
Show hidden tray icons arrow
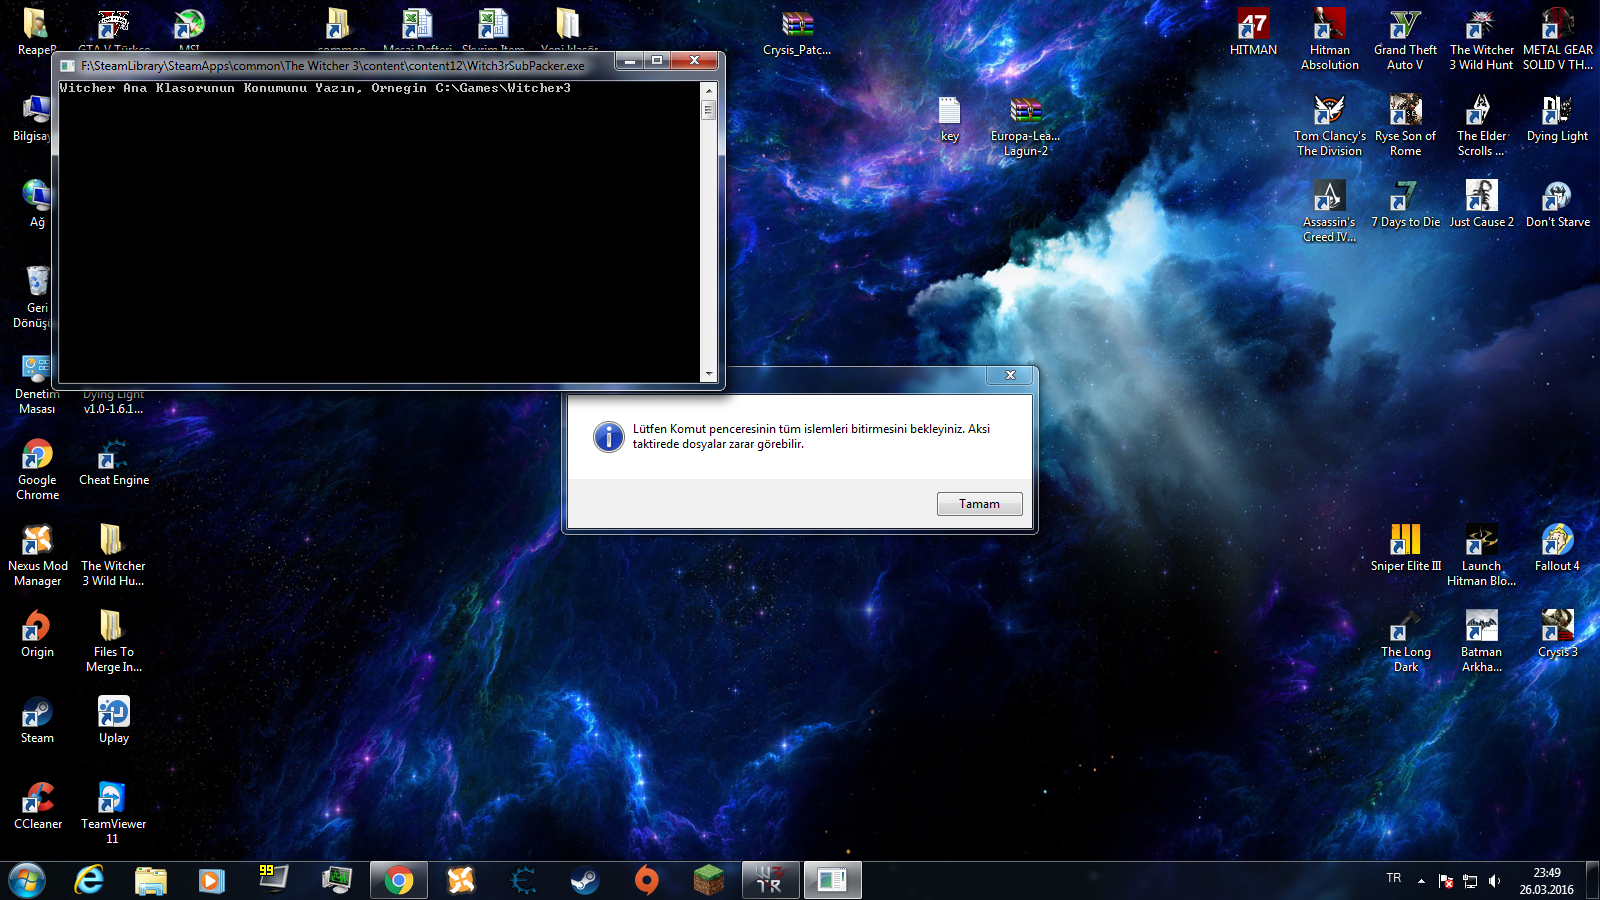pyautogui.click(x=1421, y=881)
